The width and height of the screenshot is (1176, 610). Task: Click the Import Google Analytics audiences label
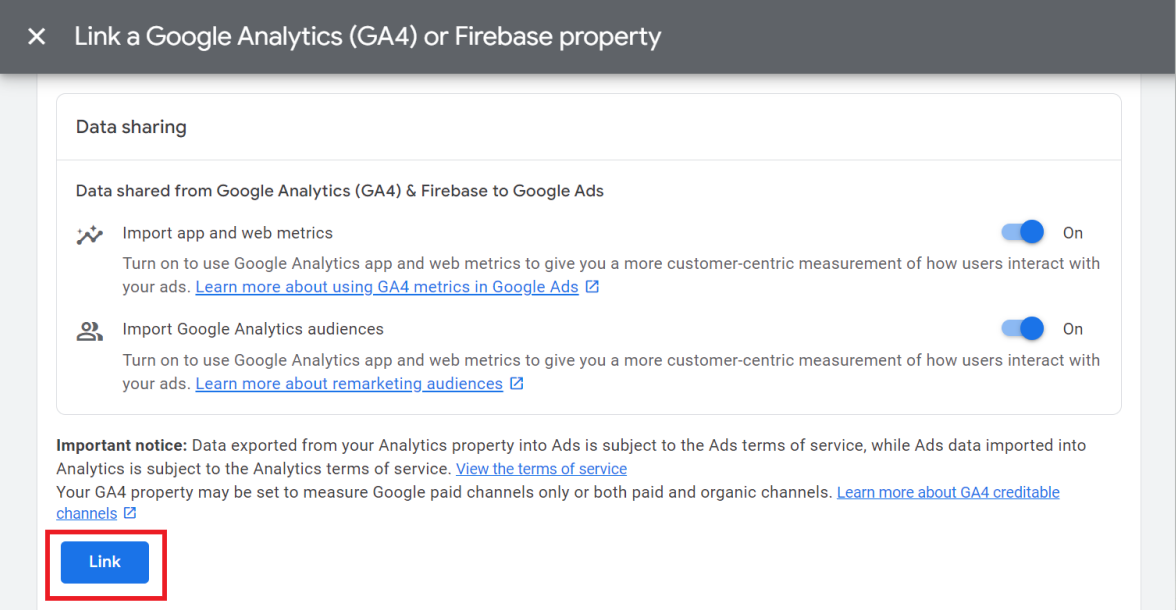253,329
